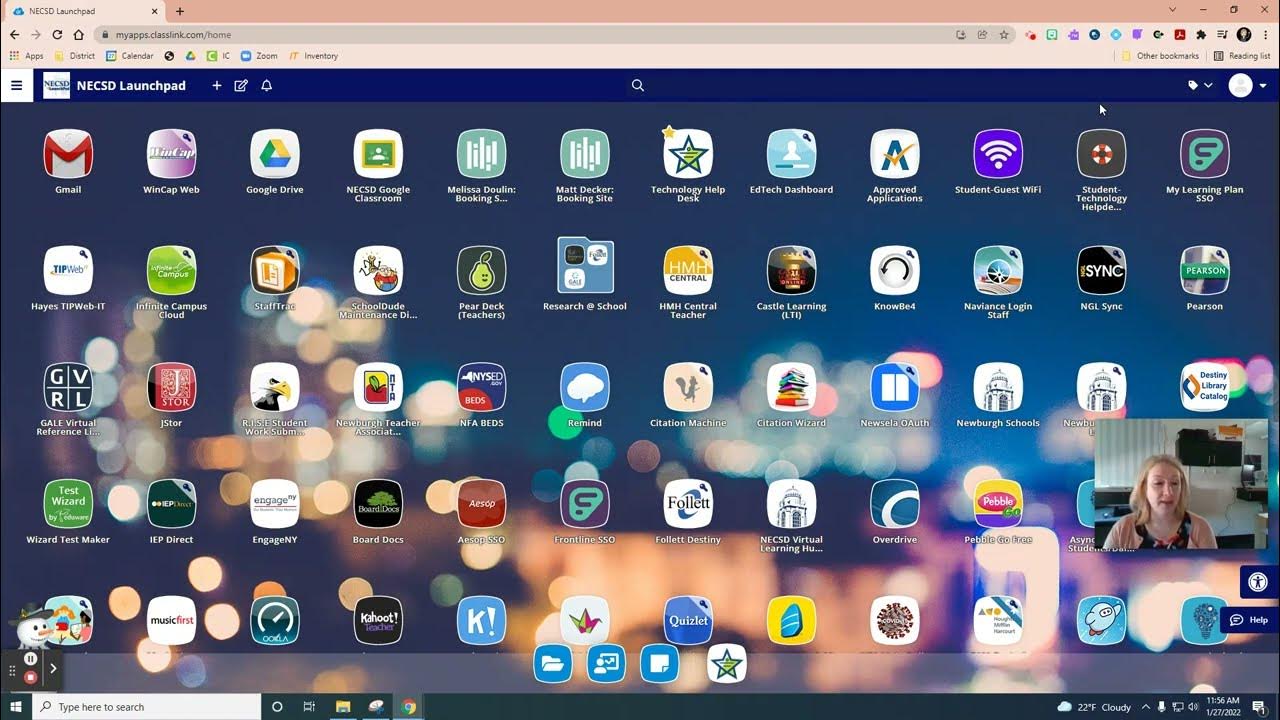This screenshot has width=1280, height=720.
Task: Open Citation Wizard
Action: pos(791,387)
